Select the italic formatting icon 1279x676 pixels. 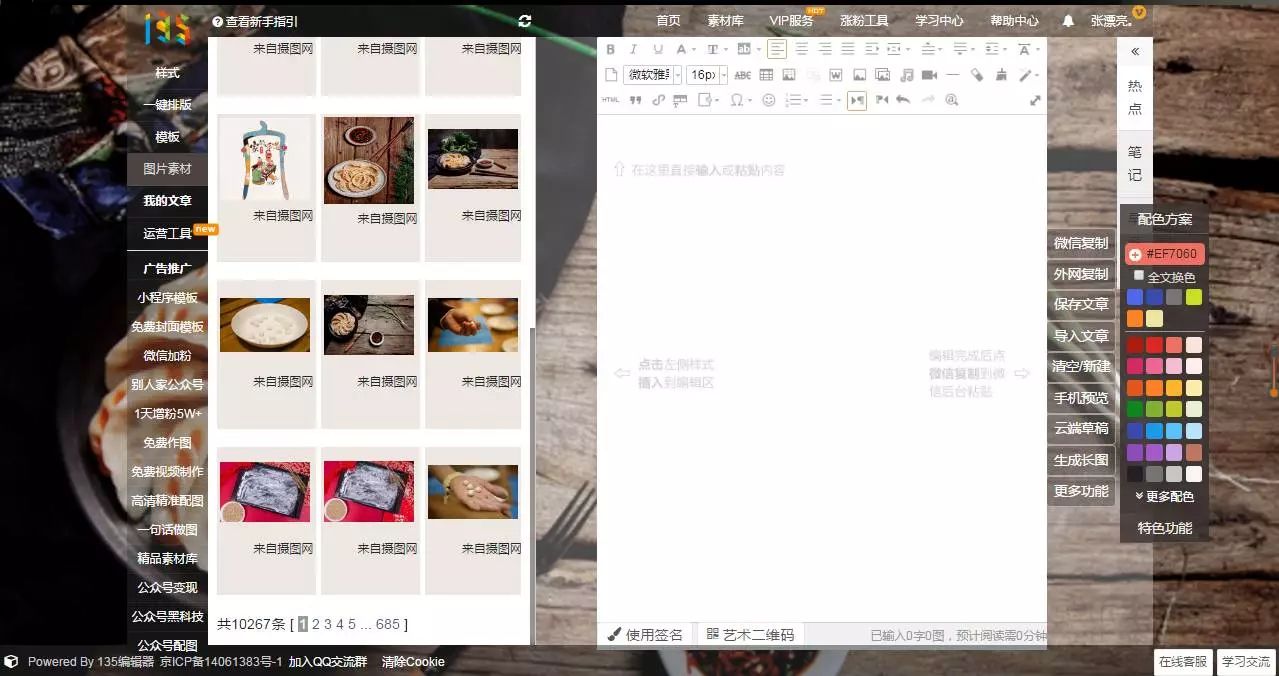click(x=633, y=48)
